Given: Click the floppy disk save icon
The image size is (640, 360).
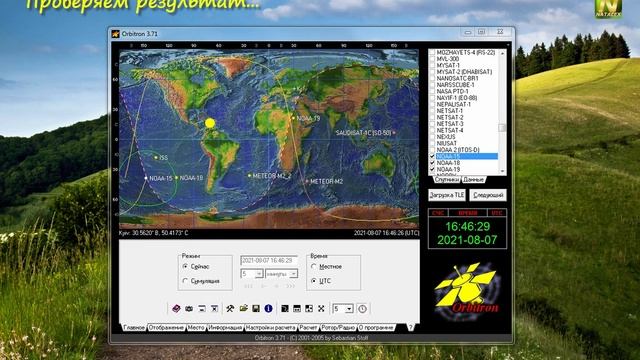Looking at the screenshot, I should point(256,309).
